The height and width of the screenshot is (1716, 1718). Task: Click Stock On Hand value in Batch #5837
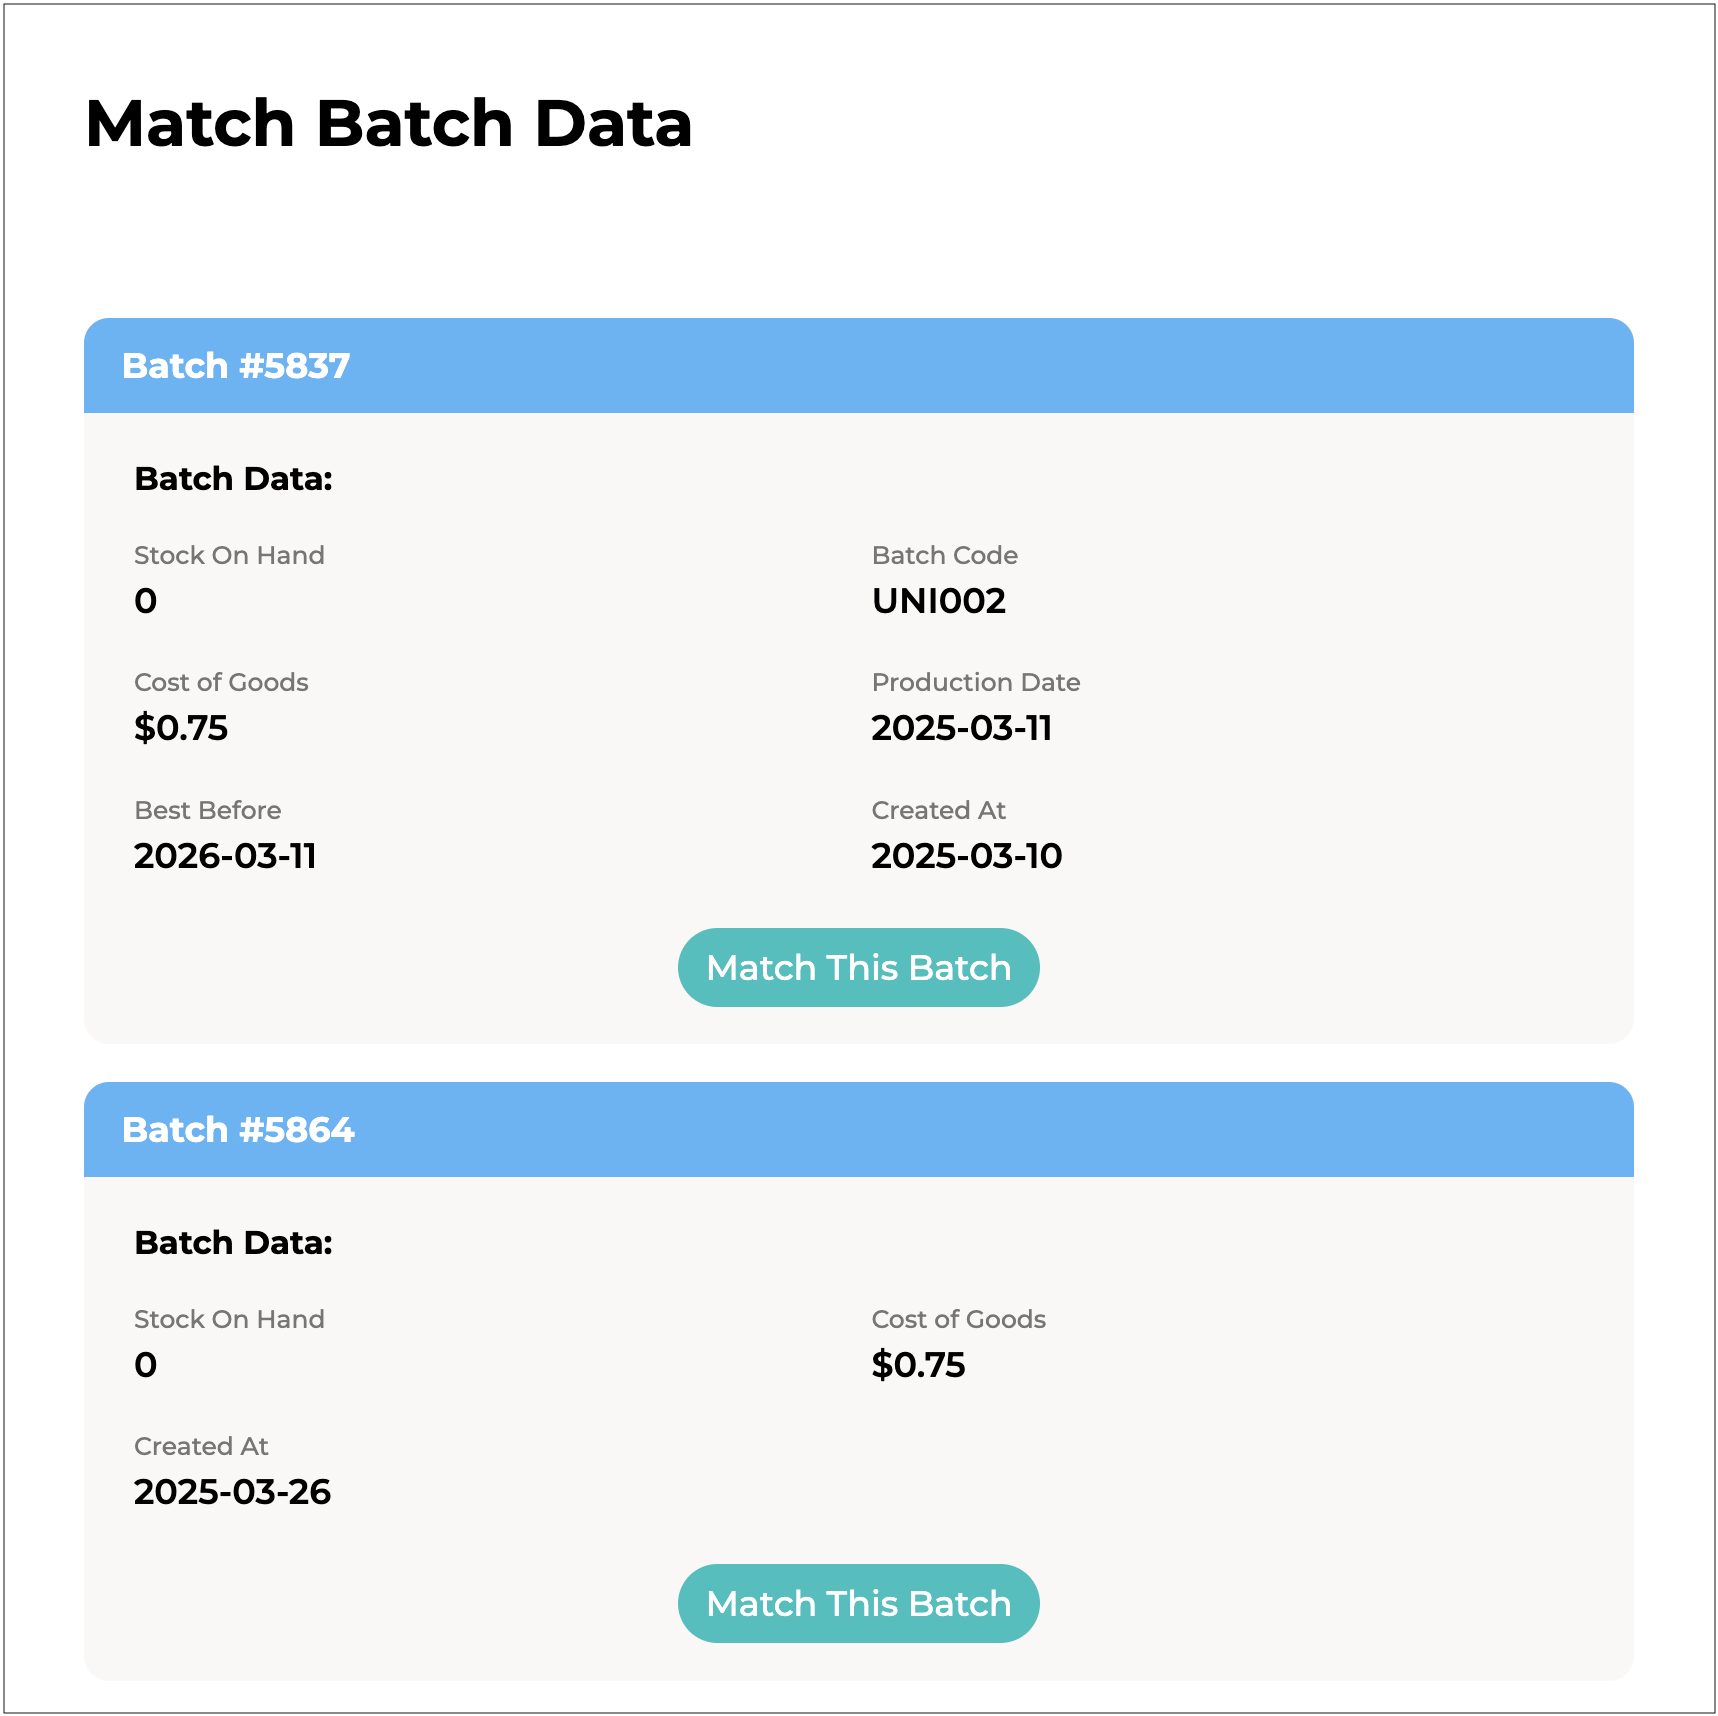tap(146, 601)
